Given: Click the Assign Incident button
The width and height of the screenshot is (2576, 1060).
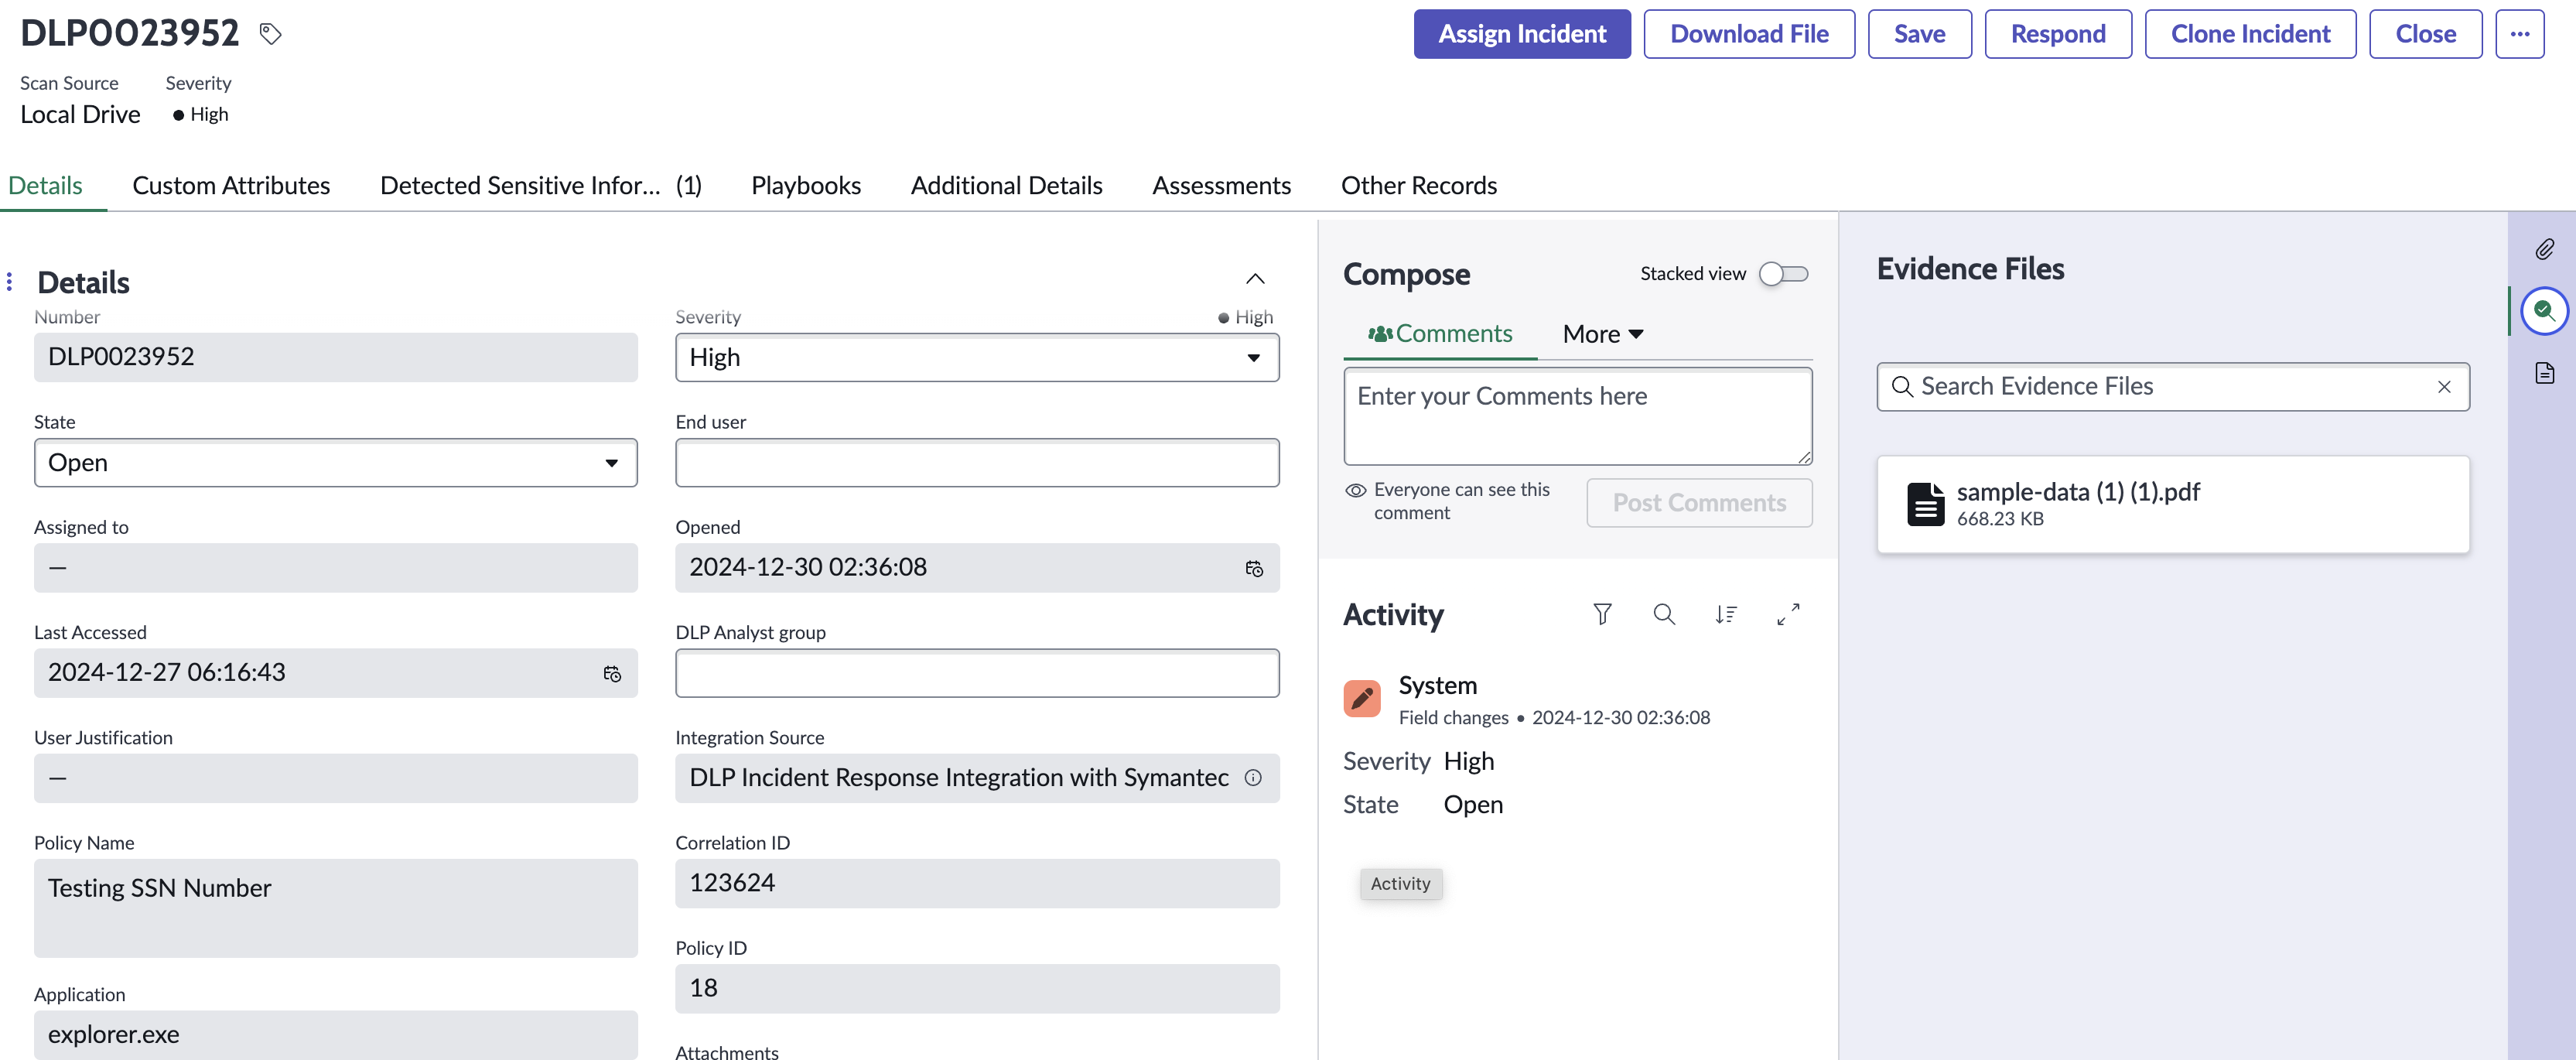Looking at the screenshot, I should 1521,34.
